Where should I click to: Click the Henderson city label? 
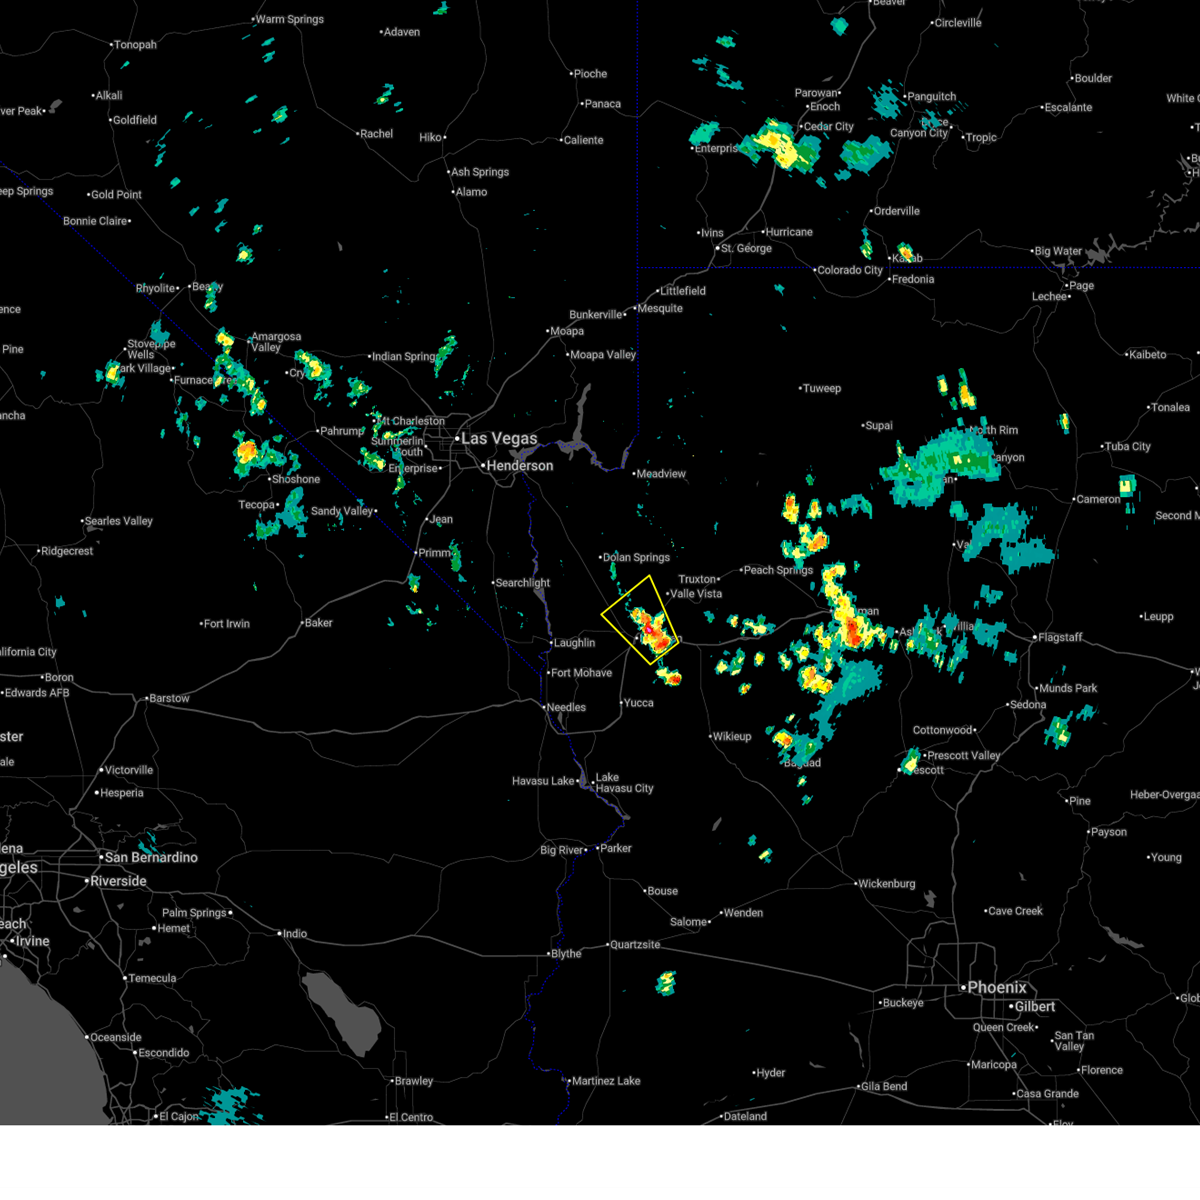(x=520, y=466)
